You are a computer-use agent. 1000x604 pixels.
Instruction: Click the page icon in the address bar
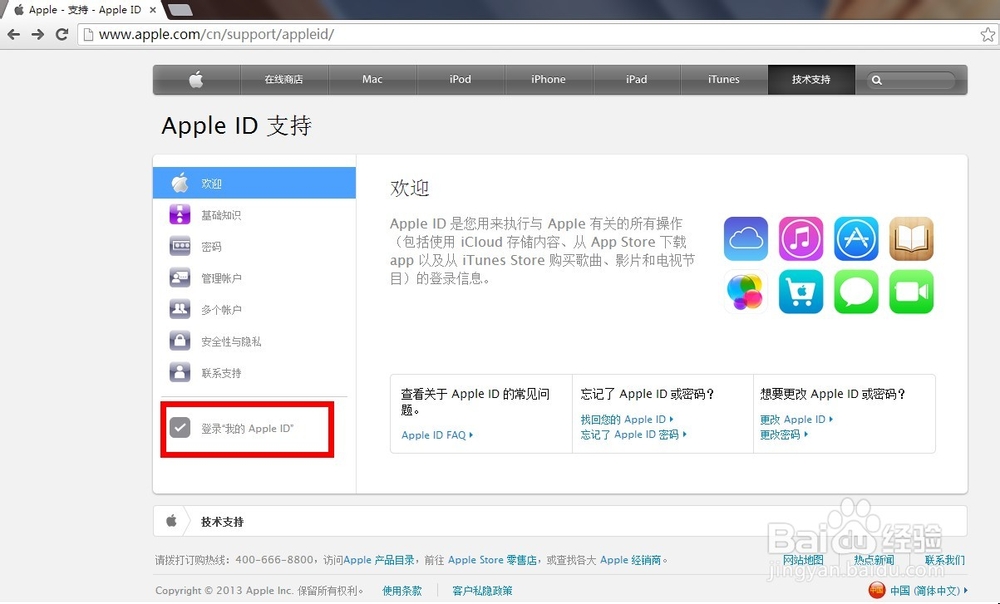coord(89,34)
